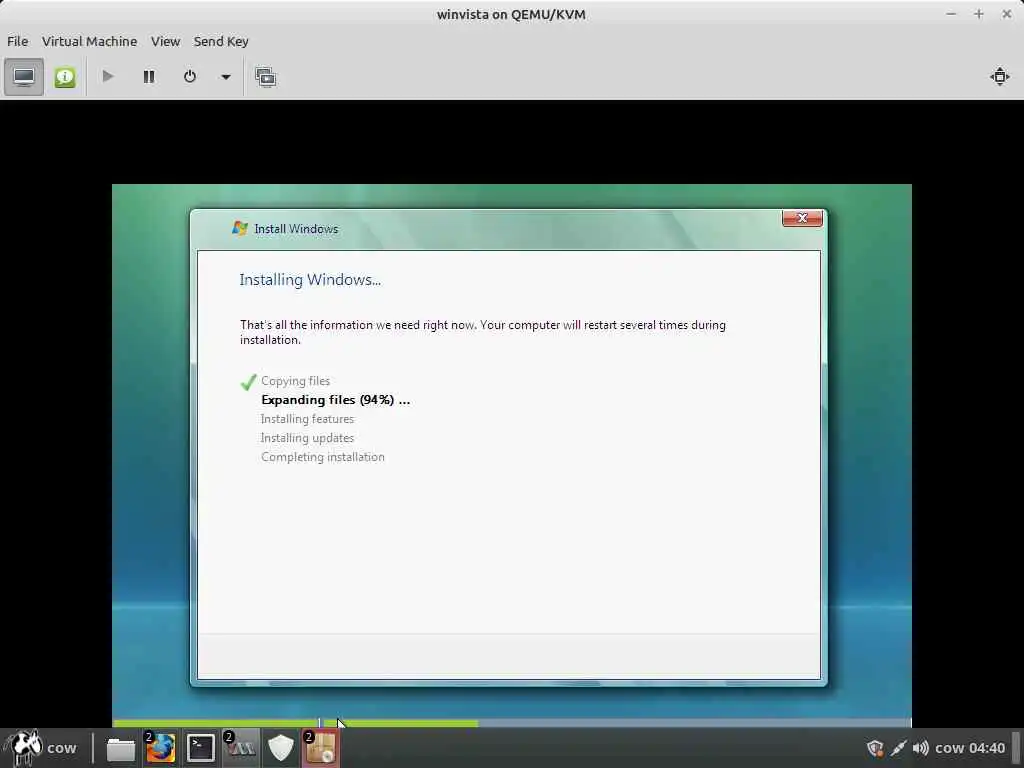Open the package installer taskbar item

click(x=320, y=748)
